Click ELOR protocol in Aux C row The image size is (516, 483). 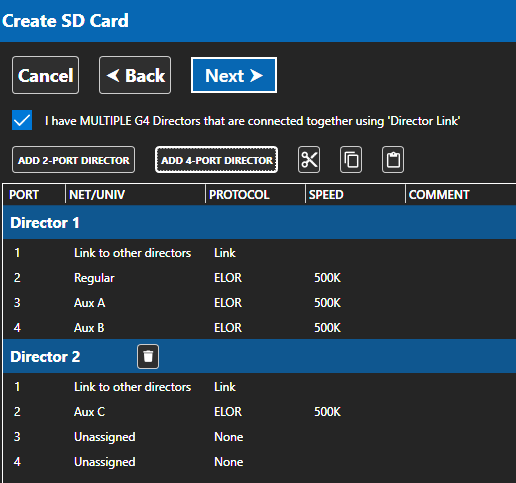228,412
